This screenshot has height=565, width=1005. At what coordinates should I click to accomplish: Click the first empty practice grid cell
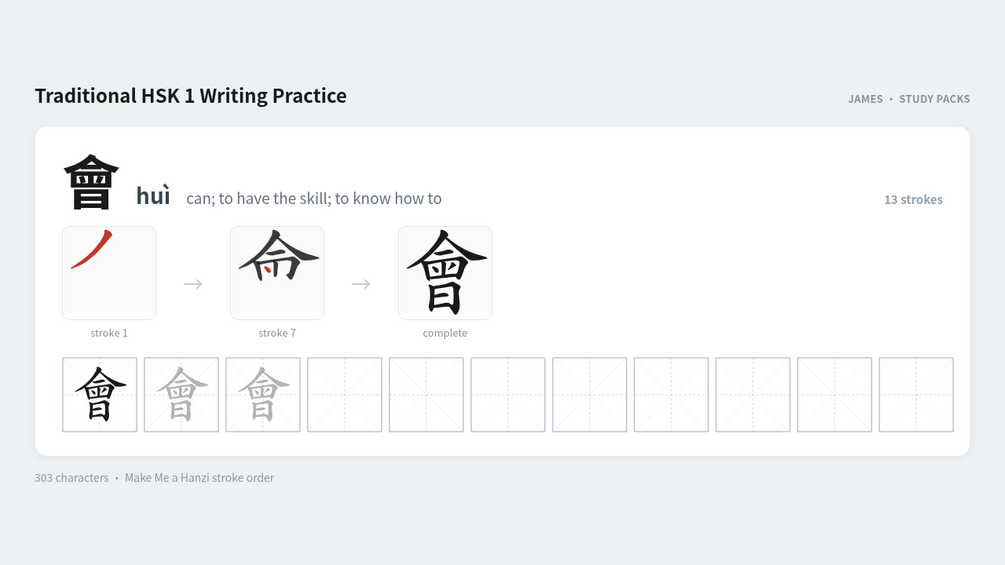(x=344, y=395)
